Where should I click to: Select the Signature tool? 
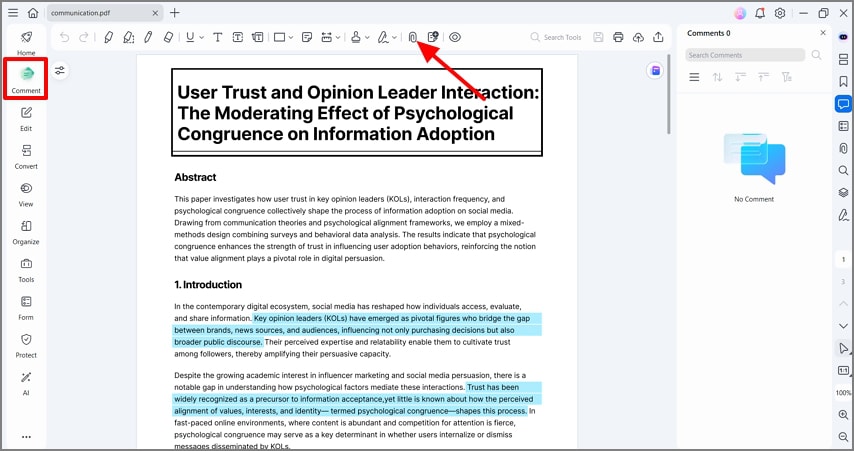pos(383,37)
